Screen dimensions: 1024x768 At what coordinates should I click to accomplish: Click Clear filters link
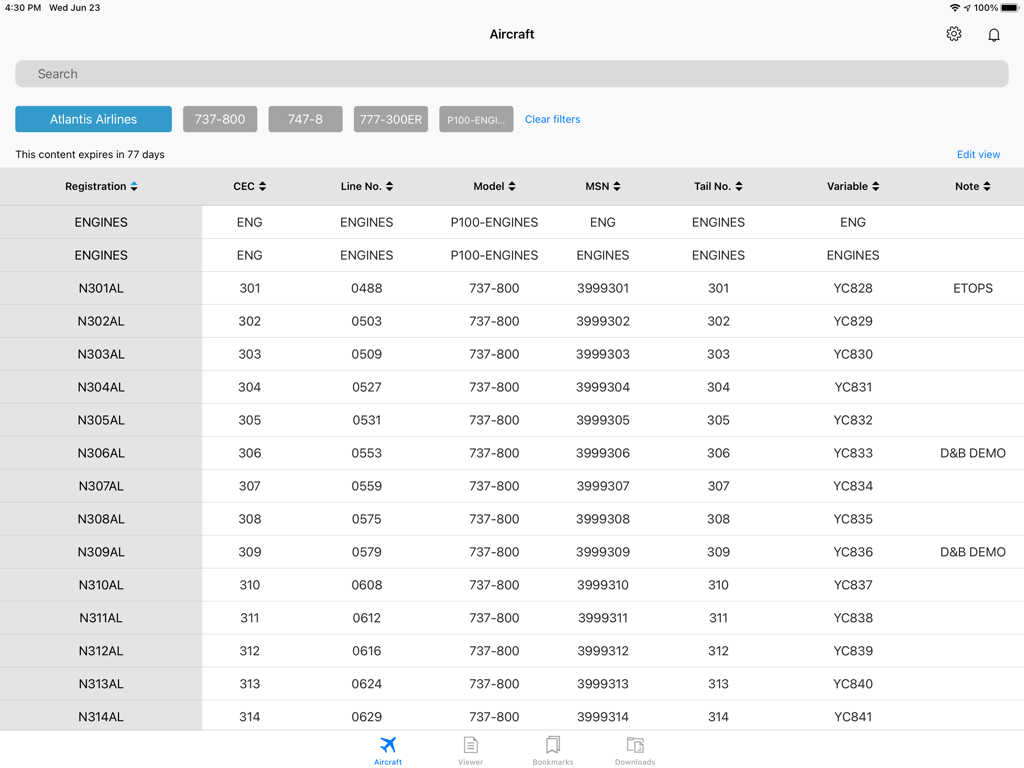pyautogui.click(x=552, y=119)
